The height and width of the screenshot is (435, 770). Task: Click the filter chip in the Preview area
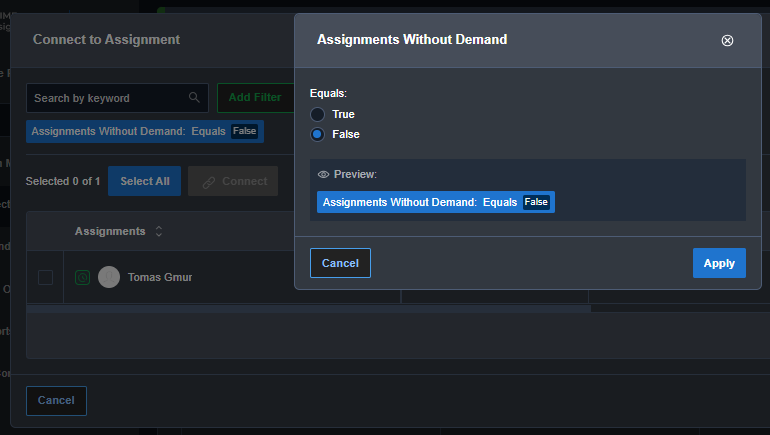(435, 202)
